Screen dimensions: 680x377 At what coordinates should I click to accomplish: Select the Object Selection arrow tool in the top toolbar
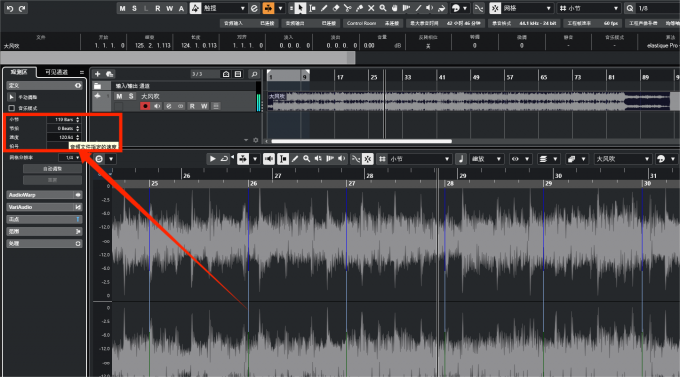pos(300,8)
